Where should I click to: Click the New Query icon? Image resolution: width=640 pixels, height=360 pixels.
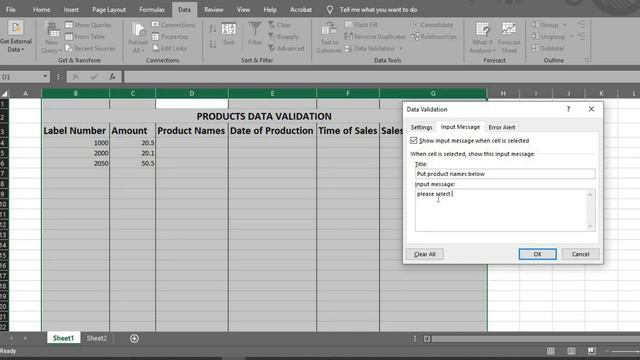[52, 31]
